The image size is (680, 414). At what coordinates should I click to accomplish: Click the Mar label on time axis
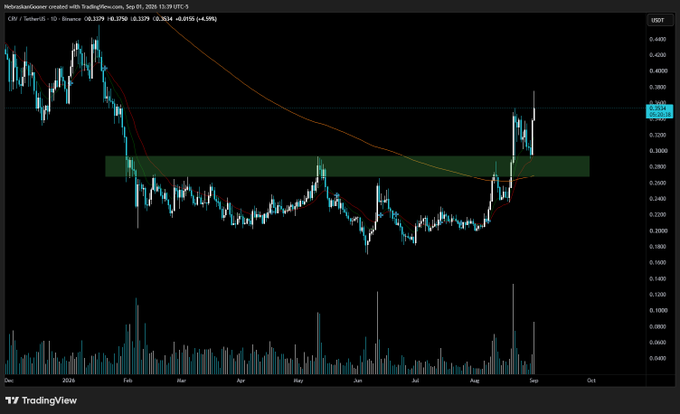click(181, 381)
